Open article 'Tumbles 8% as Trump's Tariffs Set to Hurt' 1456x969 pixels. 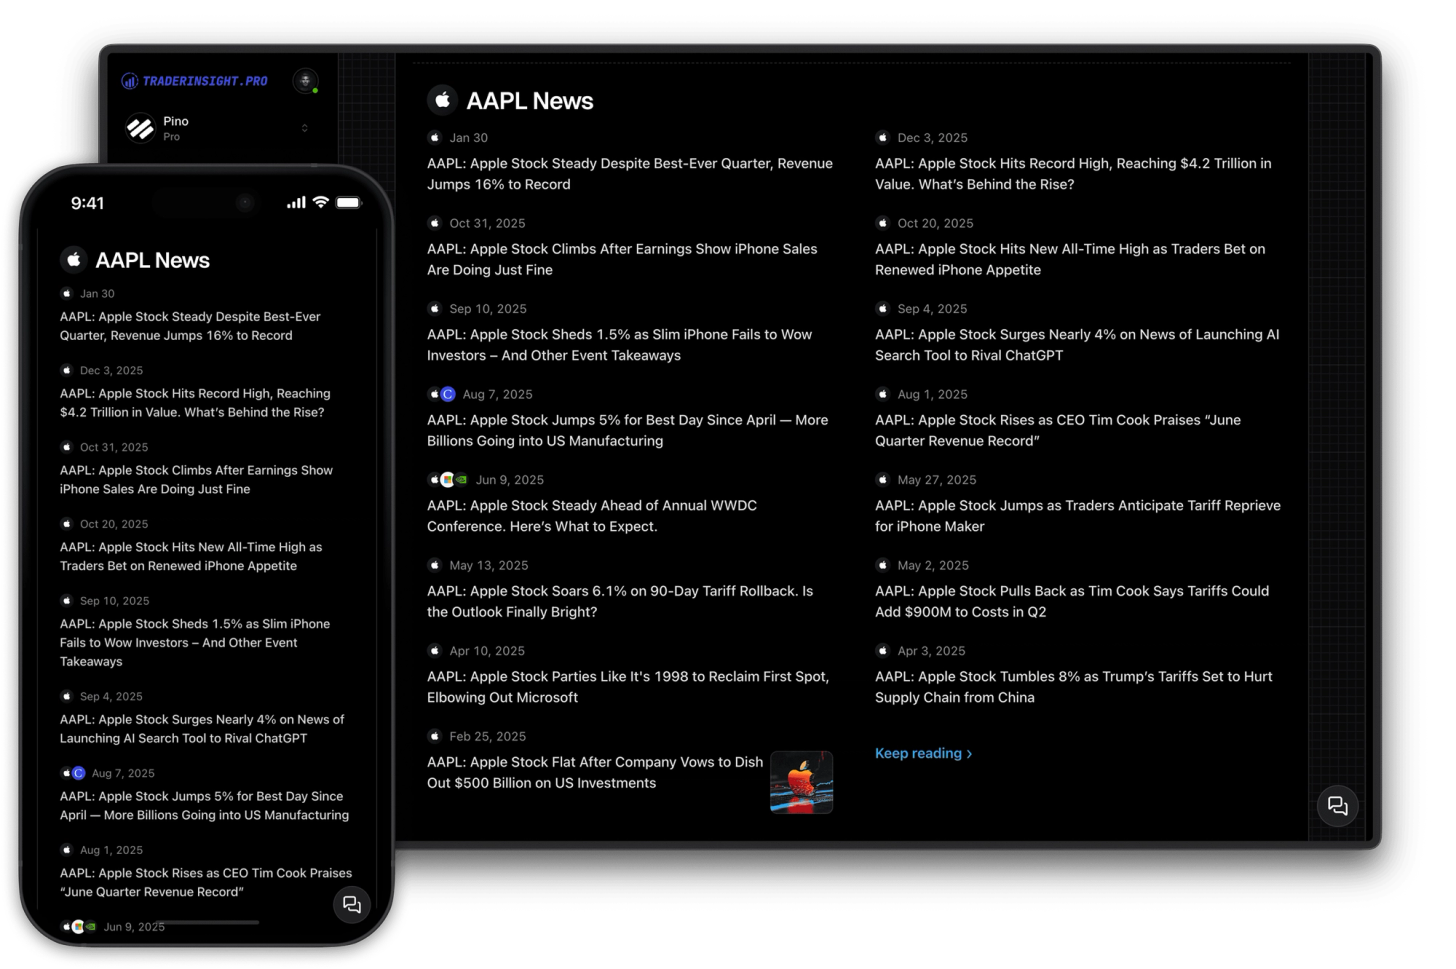tap(1074, 687)
